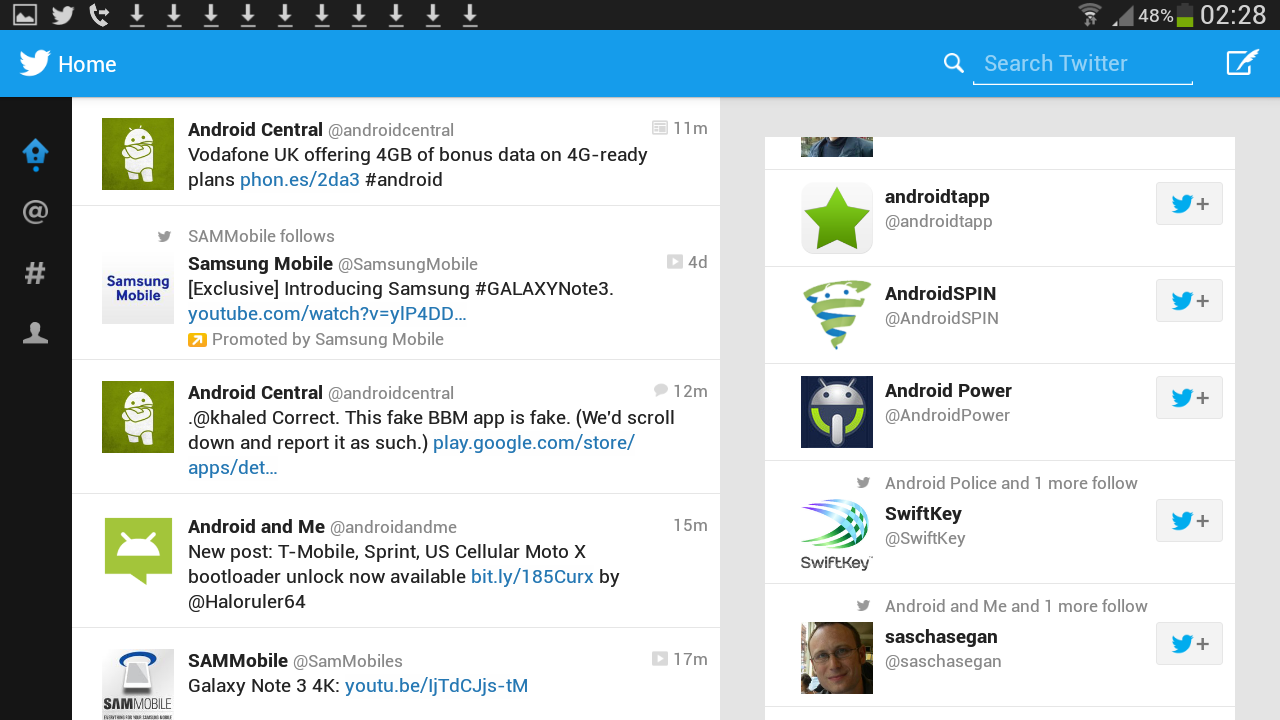Screen dimensions: 1280x720
Task: Tap conversation bubble icon next to 12m
Action: tap(661, 390)
